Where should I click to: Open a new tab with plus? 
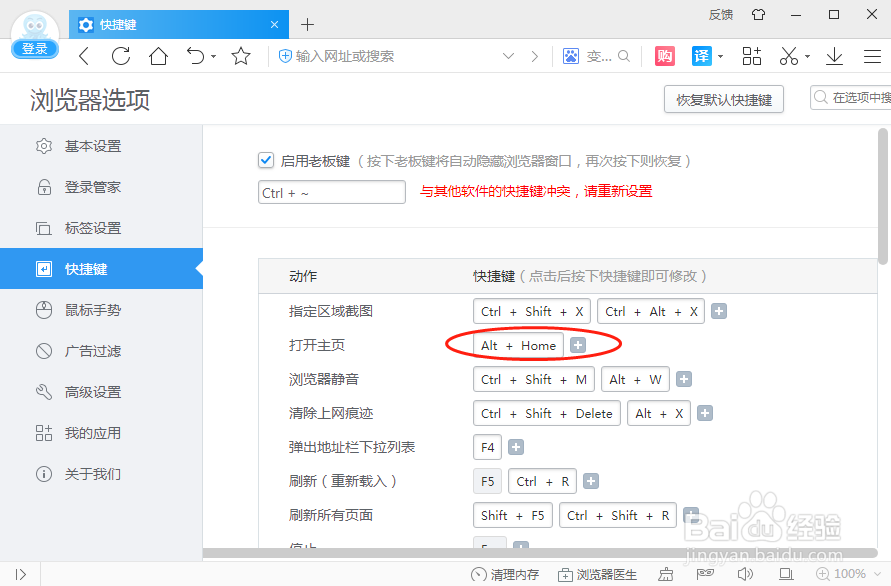click(x=307, y=24)
